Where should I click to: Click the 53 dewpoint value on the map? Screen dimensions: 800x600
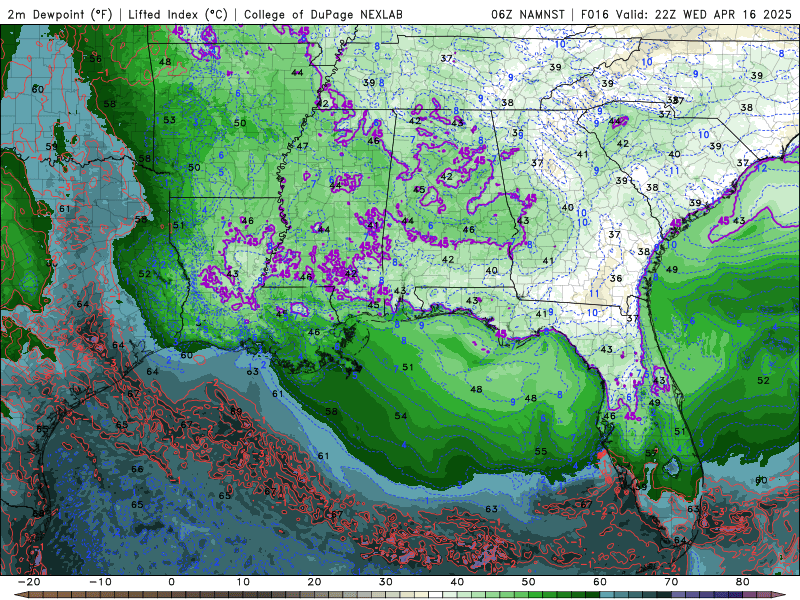(x=169, y=120)
